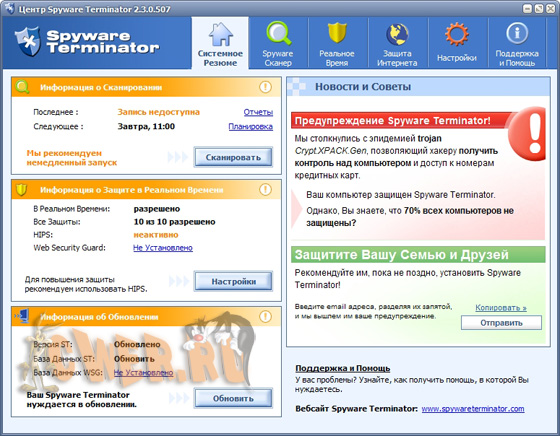560x436 pixels.
Task: Switch to Защита Интернета tab label
Action: [397, 58]
